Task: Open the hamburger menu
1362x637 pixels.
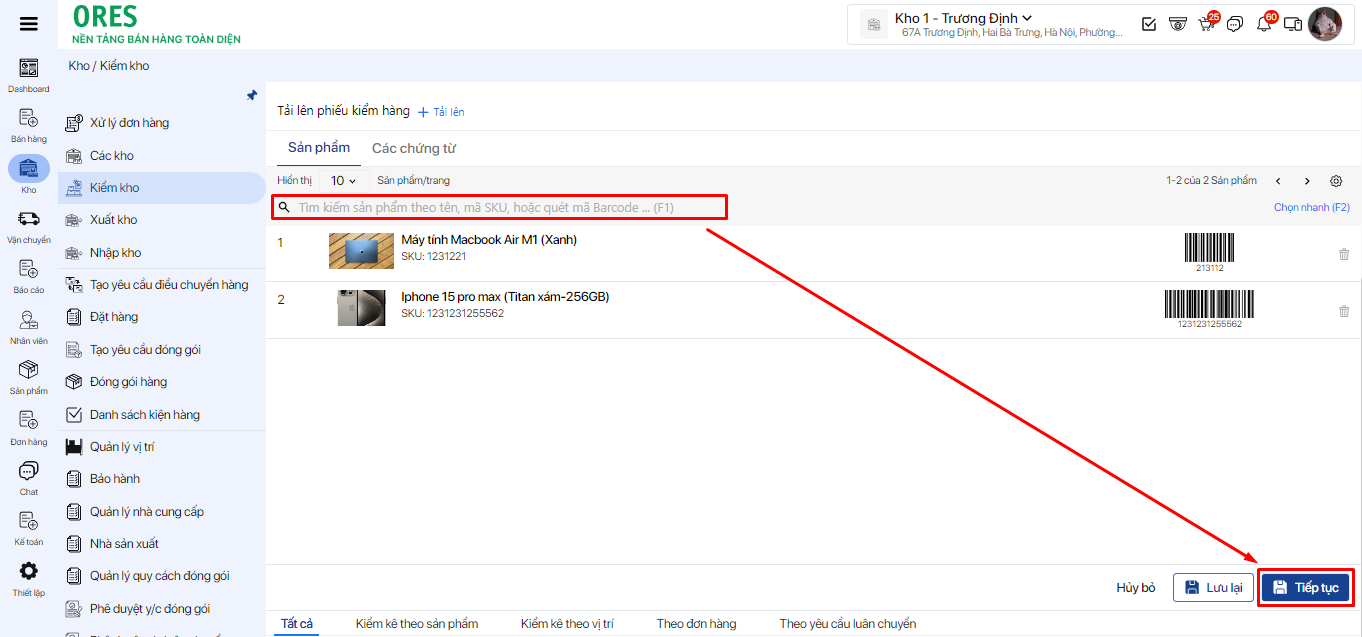Action: pyautogui.click(x=29, y=24)
